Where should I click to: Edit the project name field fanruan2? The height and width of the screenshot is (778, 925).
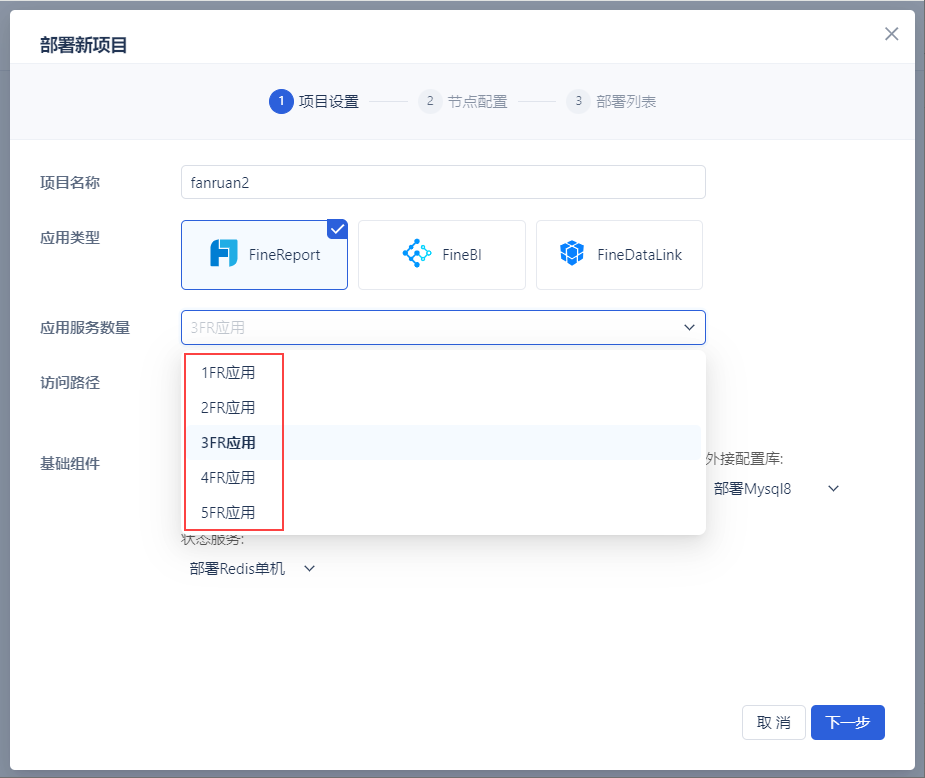click(x=443, y=182)
